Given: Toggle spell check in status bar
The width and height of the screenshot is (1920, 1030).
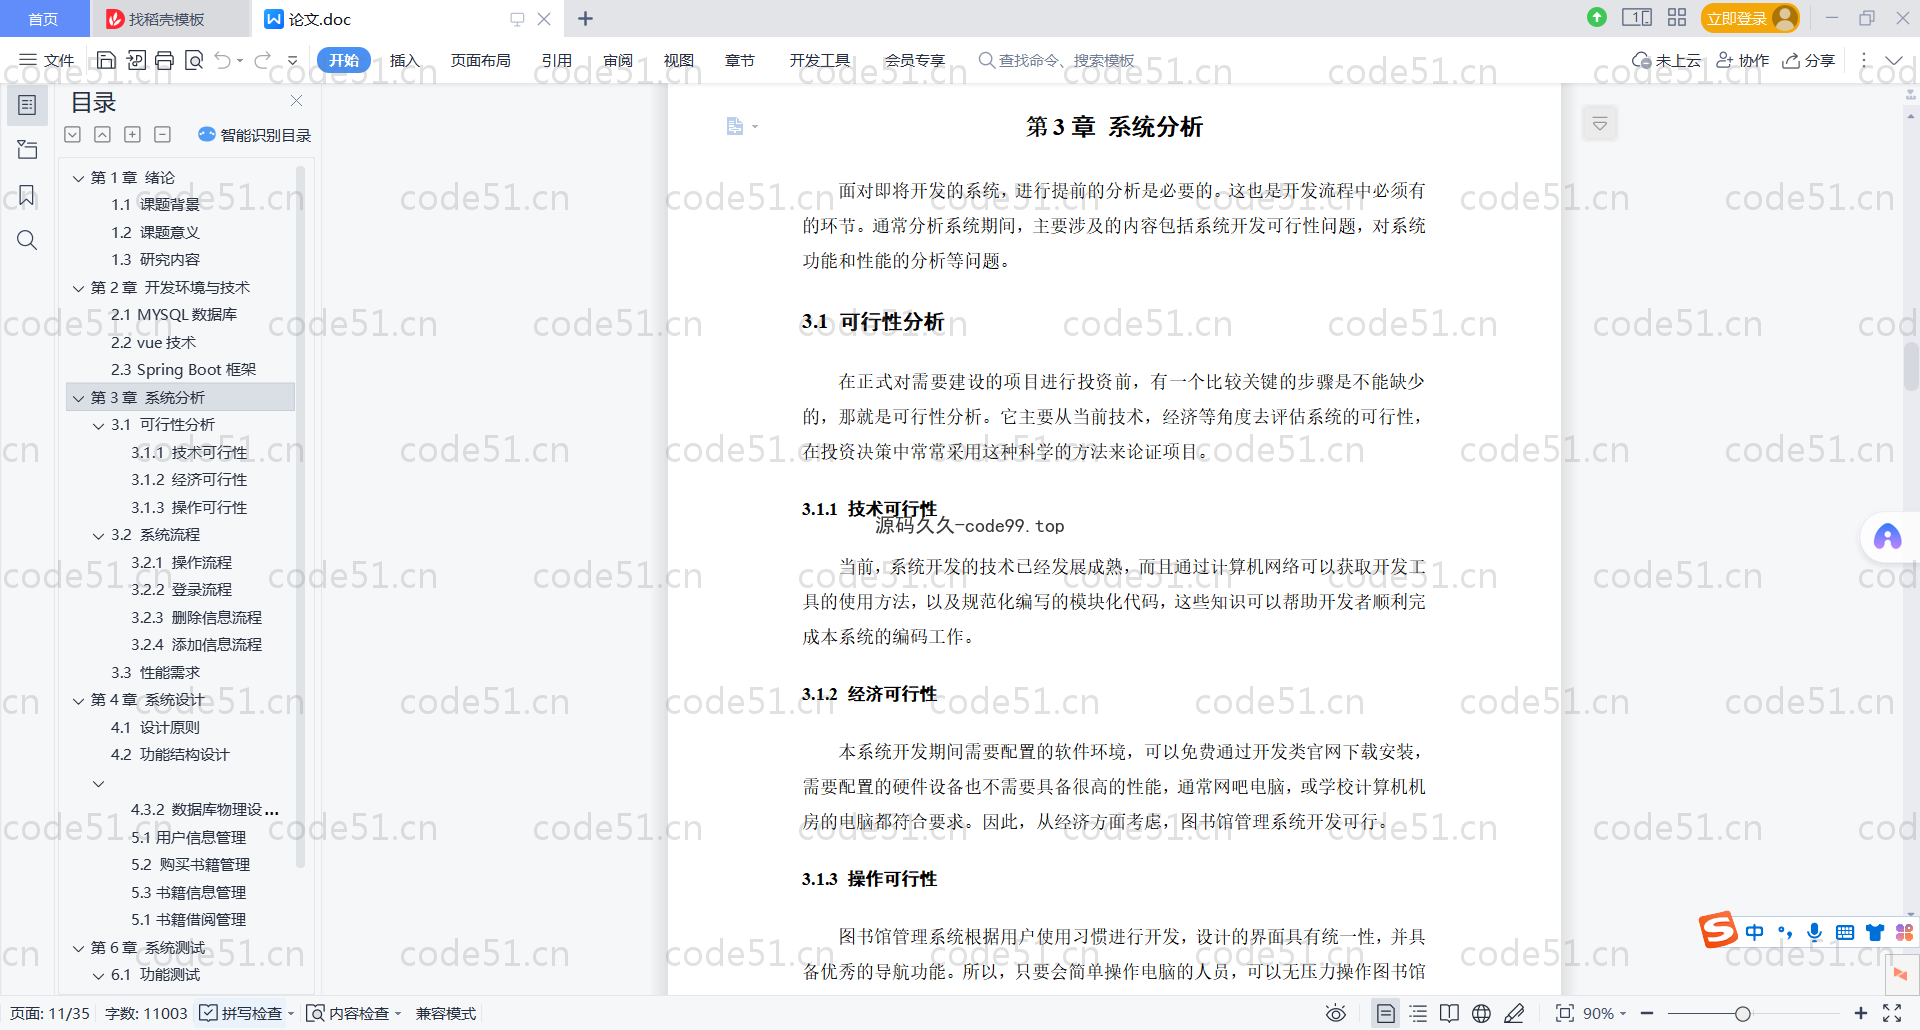Looking at the screenshot, I should (247, 1013).
